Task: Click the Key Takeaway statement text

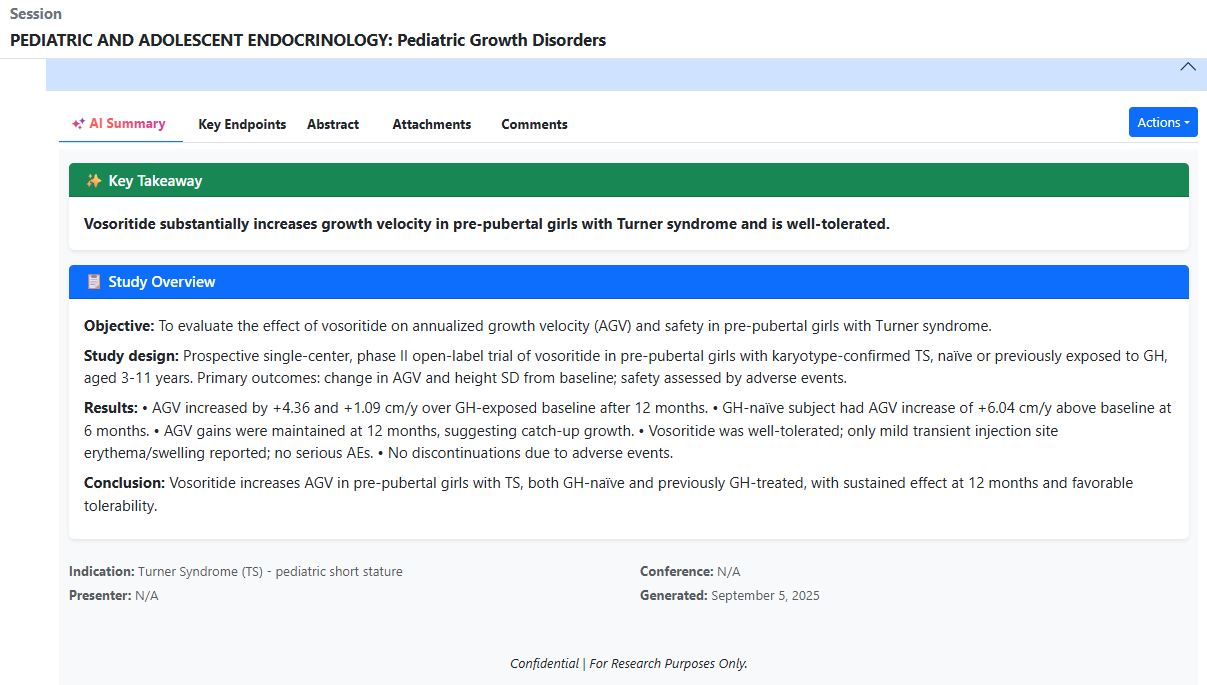Action: coord(486,224)
